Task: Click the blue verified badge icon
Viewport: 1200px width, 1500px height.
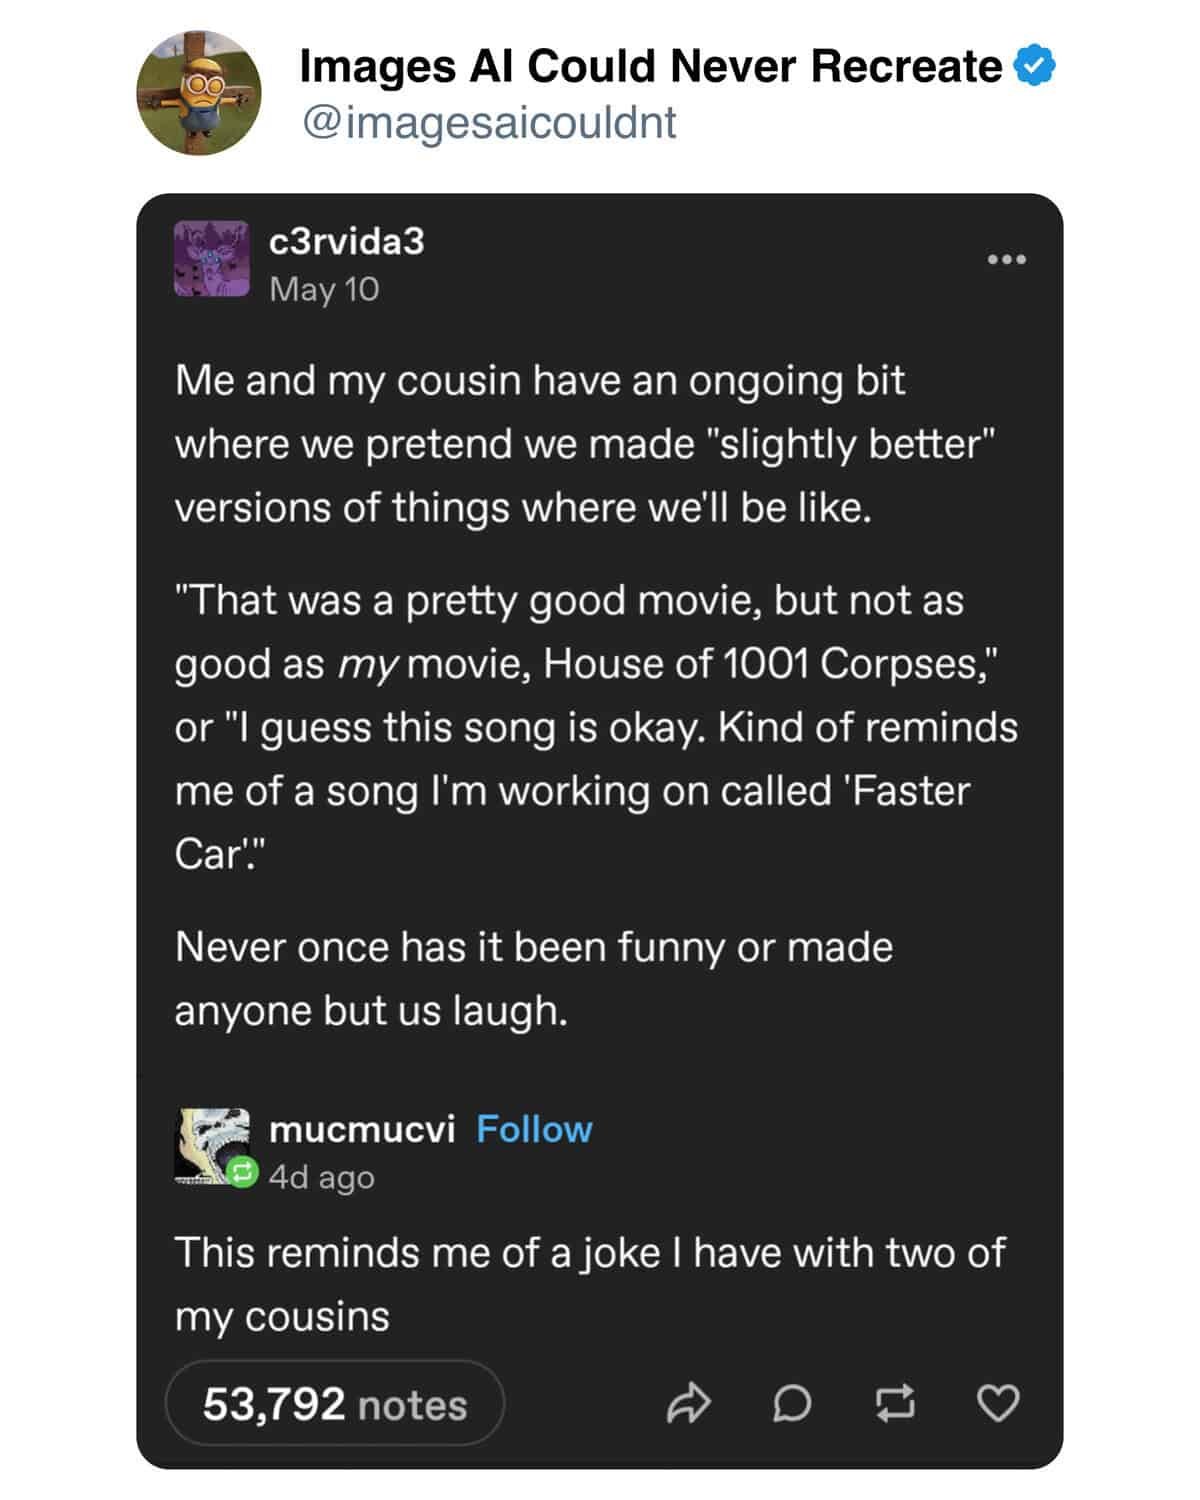Action: (x=1035, y=66)
